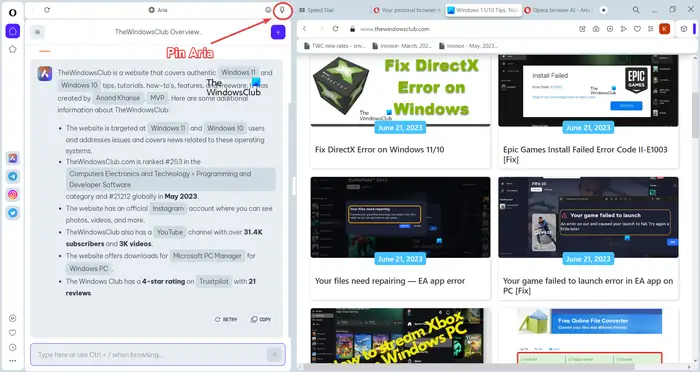
Task: Open 'TWC new rates' bookmark
Action: click(x=334, y=46)
